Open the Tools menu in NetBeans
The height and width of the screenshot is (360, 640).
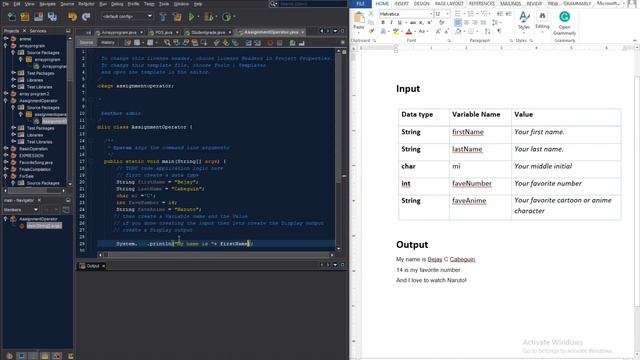(164, 4)
